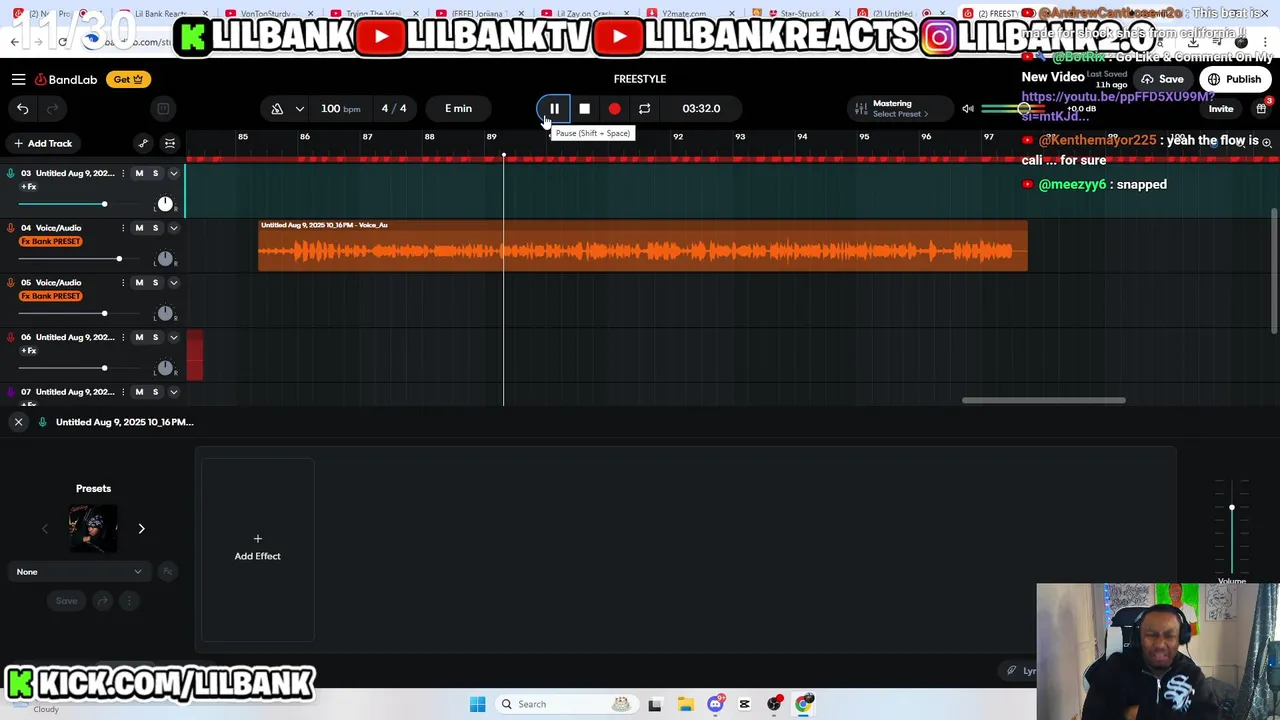Add Fx to track 03
The image size is (1280, 720).
pos(28,187)
